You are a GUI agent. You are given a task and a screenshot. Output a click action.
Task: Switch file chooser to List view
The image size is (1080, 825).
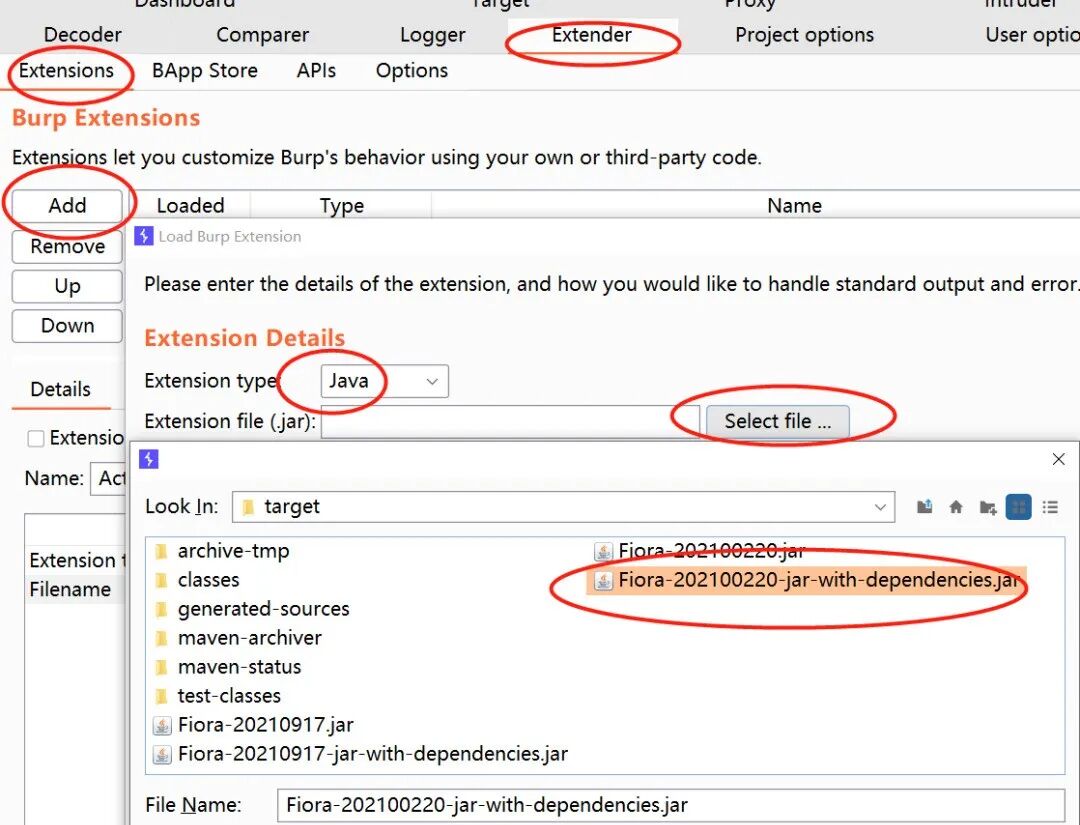point(1019,507)
